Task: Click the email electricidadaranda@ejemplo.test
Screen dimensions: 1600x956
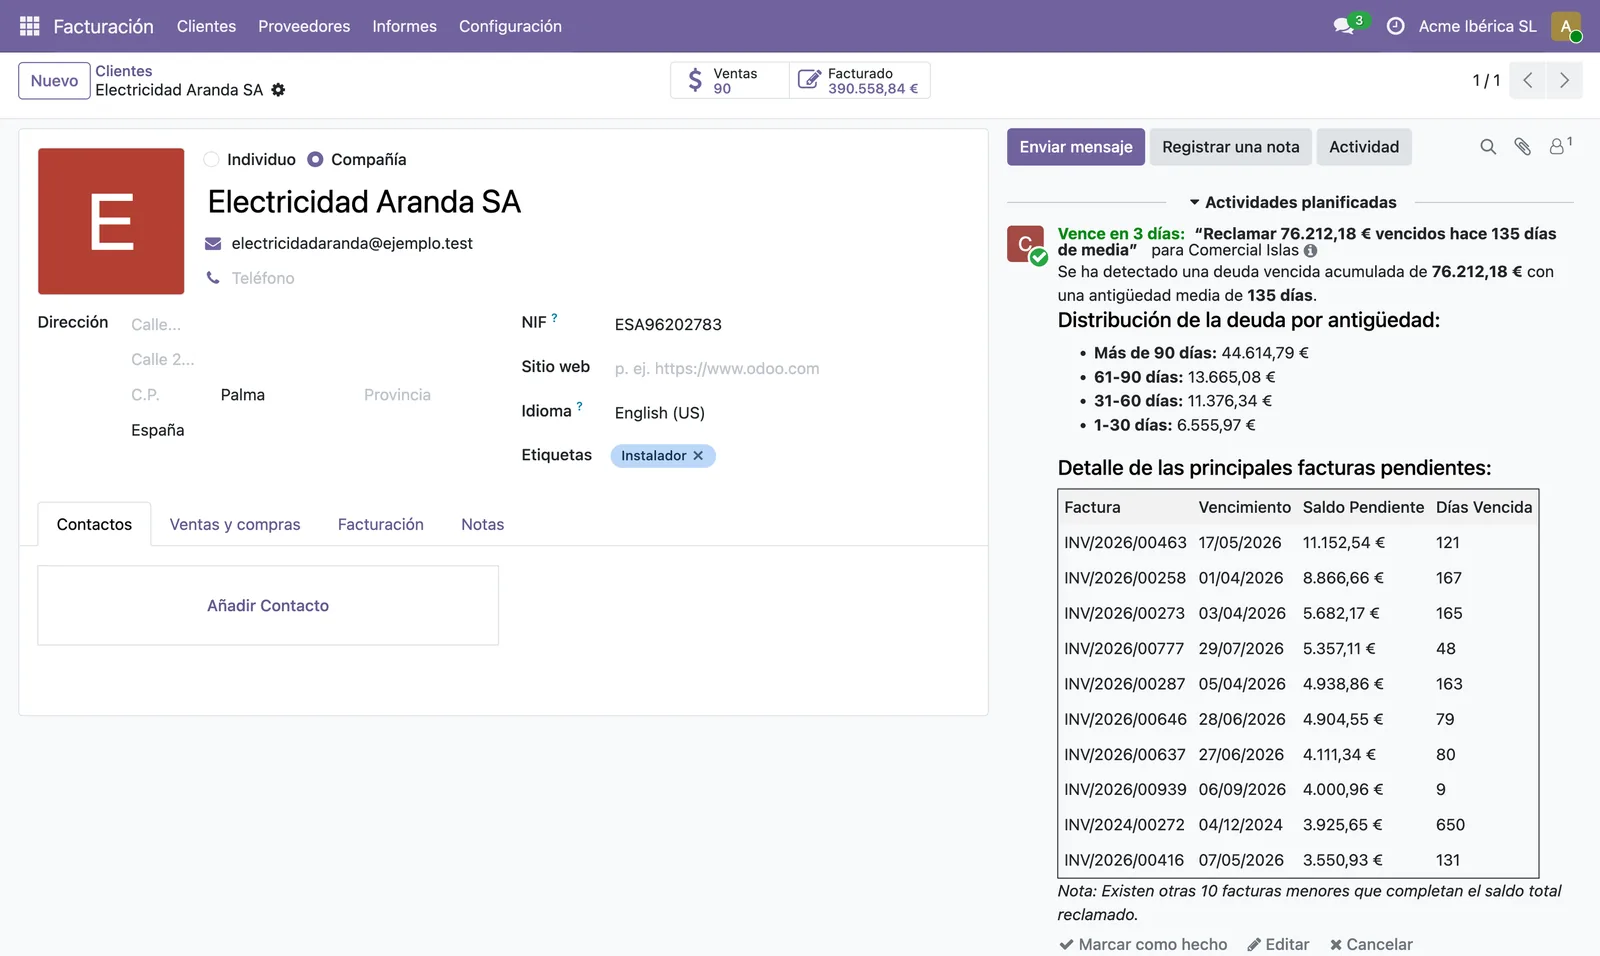Action: click(x=352, y=244)
